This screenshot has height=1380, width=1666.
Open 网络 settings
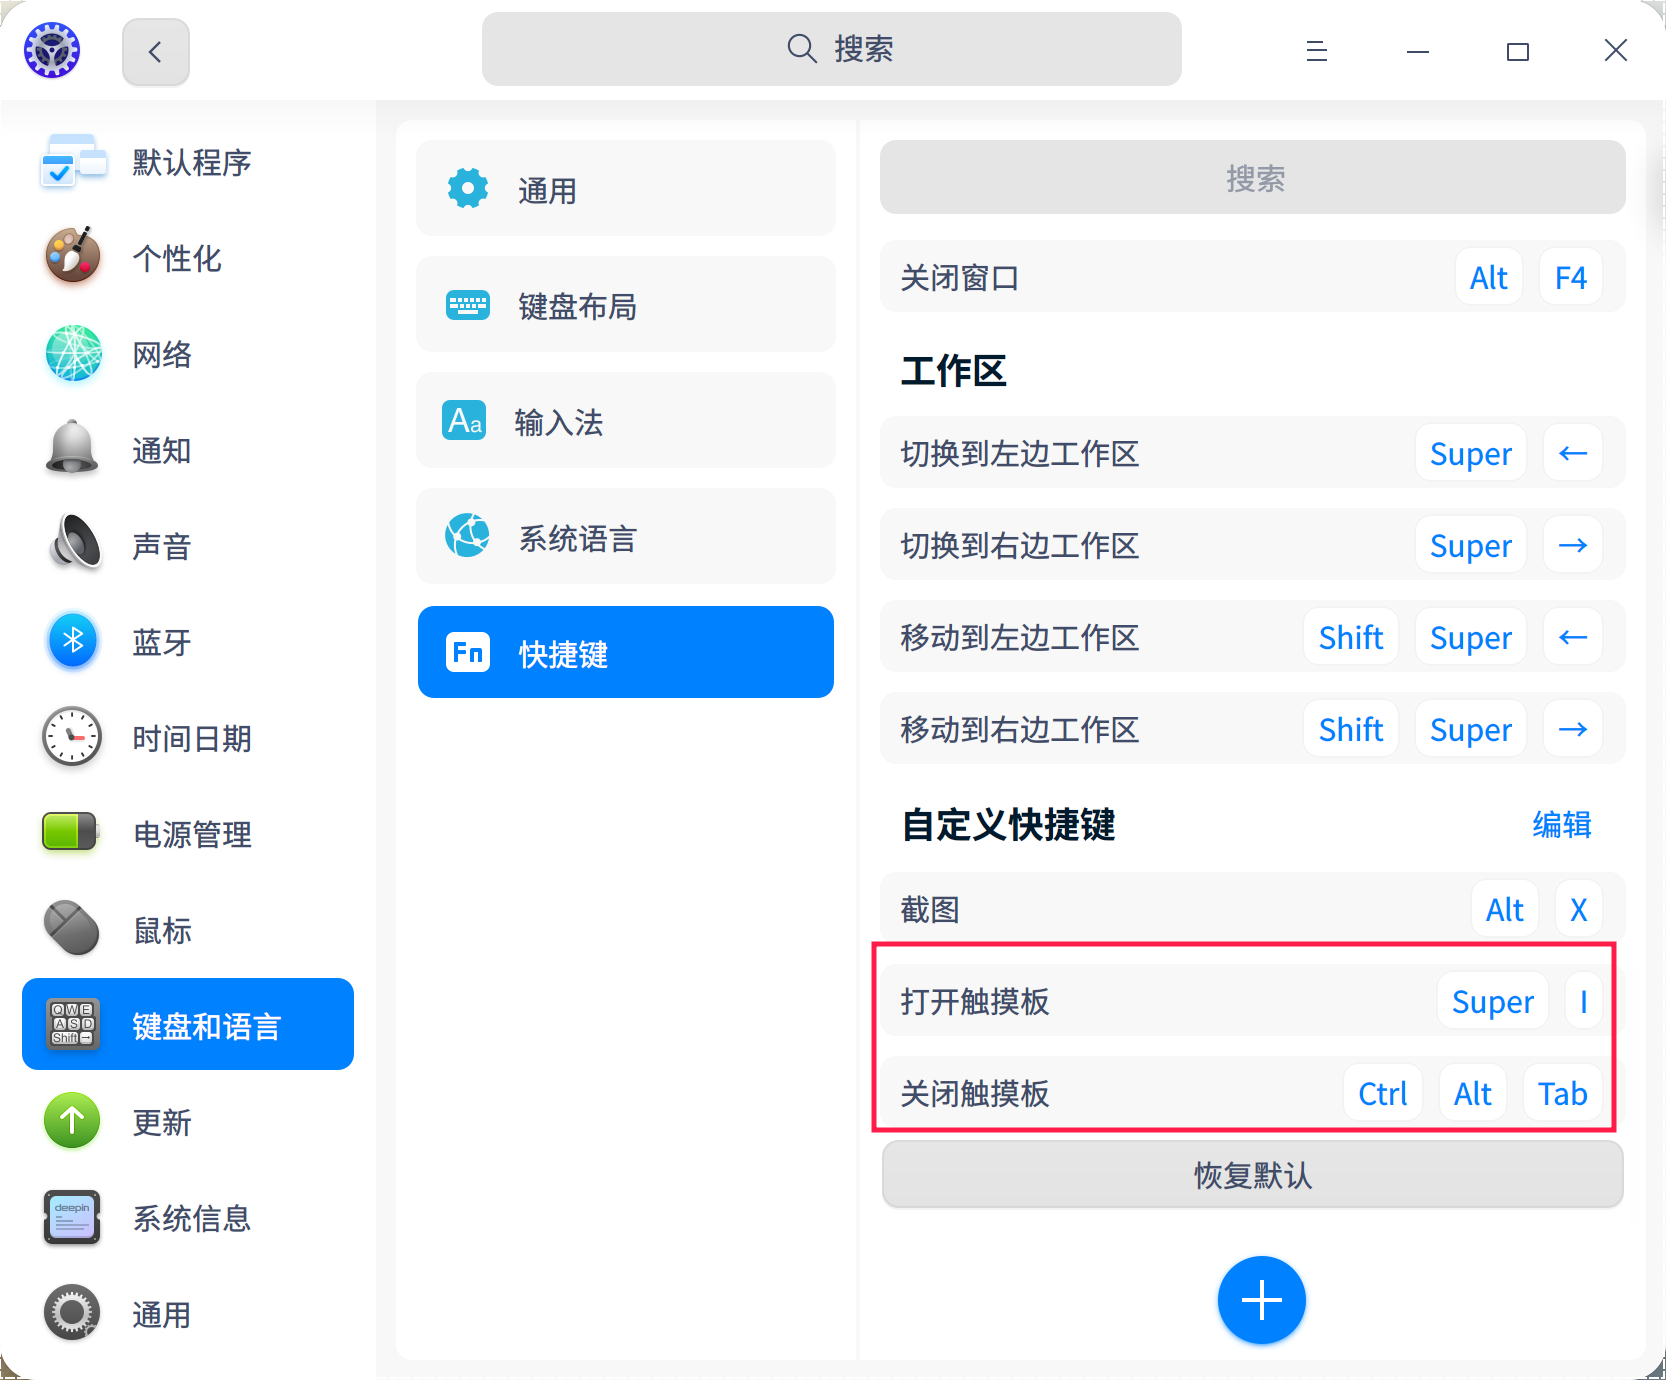(x=188, y=354)
